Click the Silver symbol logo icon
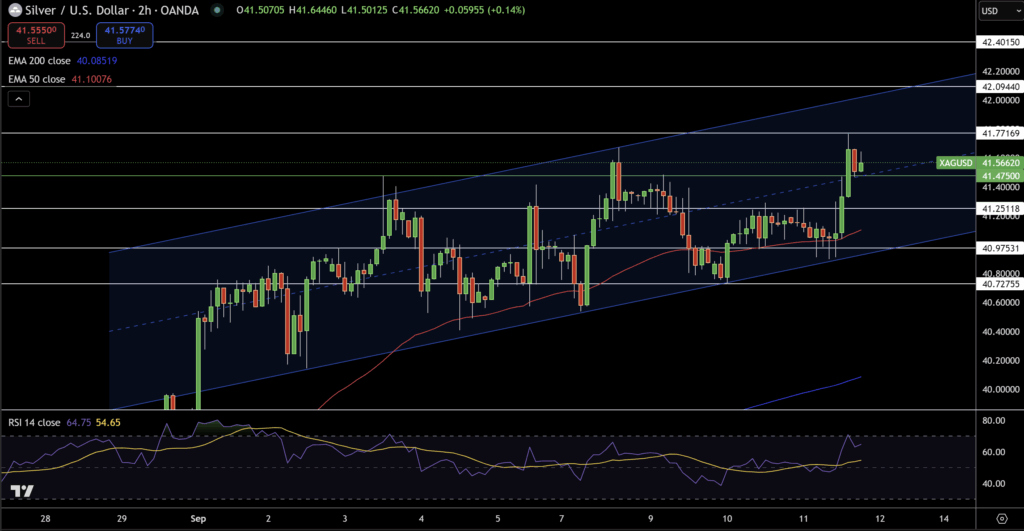1024x531 pixels. point(15,10)
